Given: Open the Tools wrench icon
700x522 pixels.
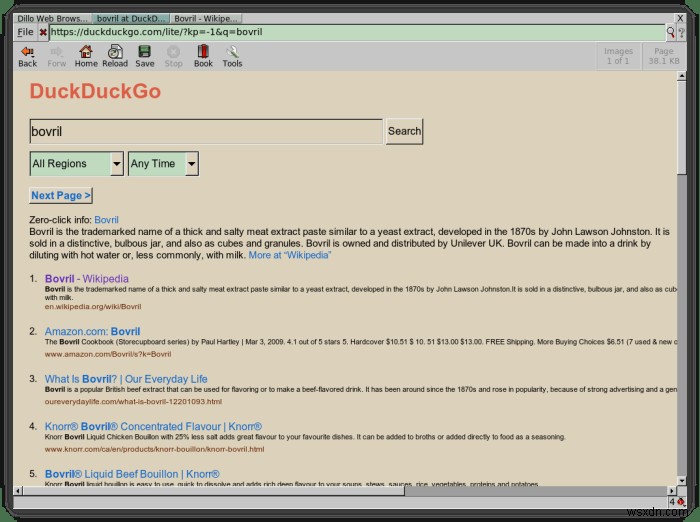Looking at the screenshot, I should click(232, 56).
